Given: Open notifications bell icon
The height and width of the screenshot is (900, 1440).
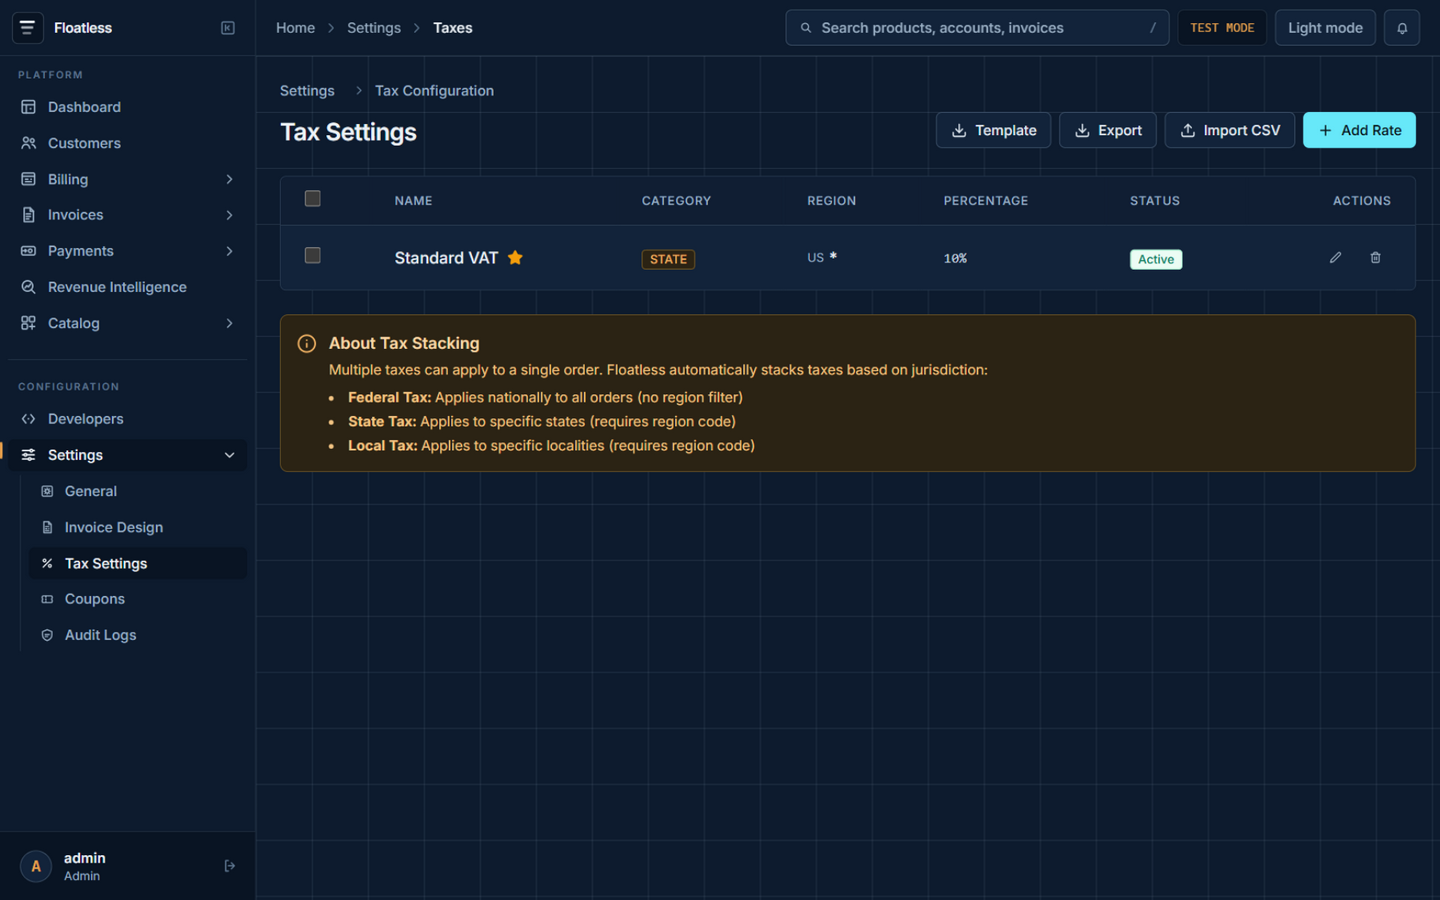Looking at the screenshot, I should click(x=1402, y=28).
